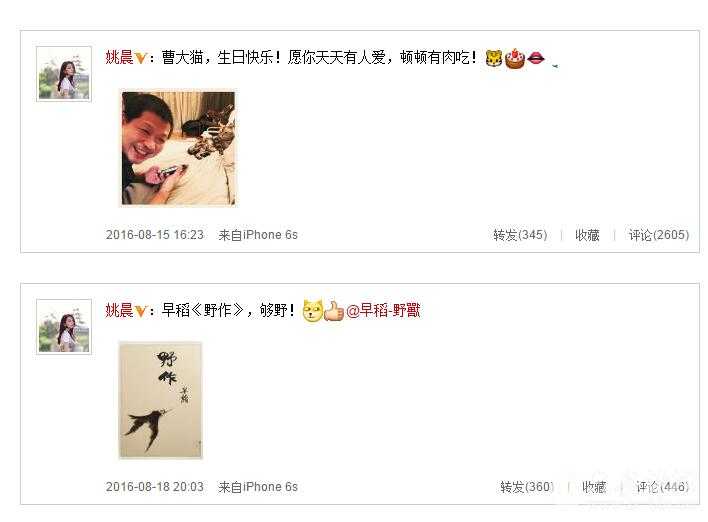Click the orange verified V badge in first post
This screenshot has height=522, width=708.
pyautogui.click(x=140, y=58)
